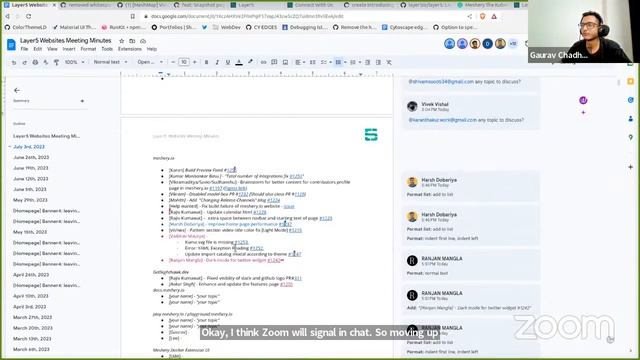Open the text color picker
The height and width of the screenshot is (360, 640).
(239, 62)
